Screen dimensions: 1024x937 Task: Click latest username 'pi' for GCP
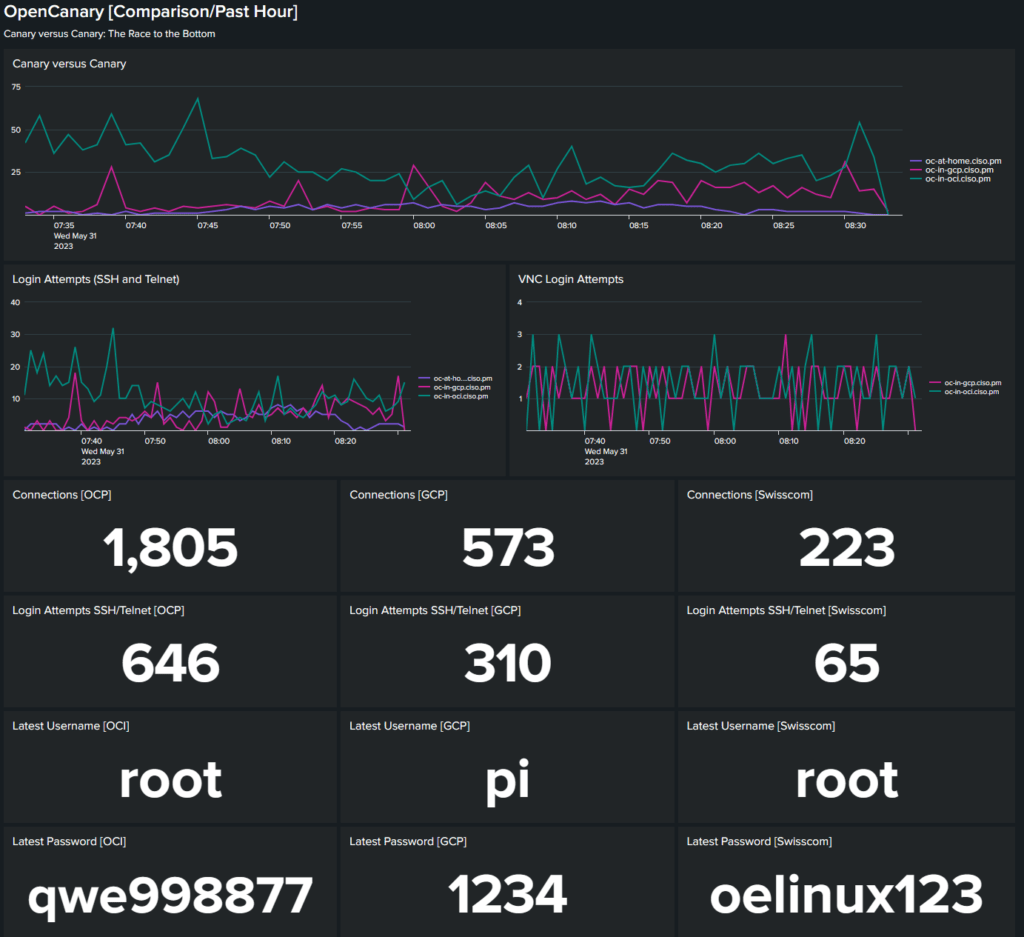[507, 780]
